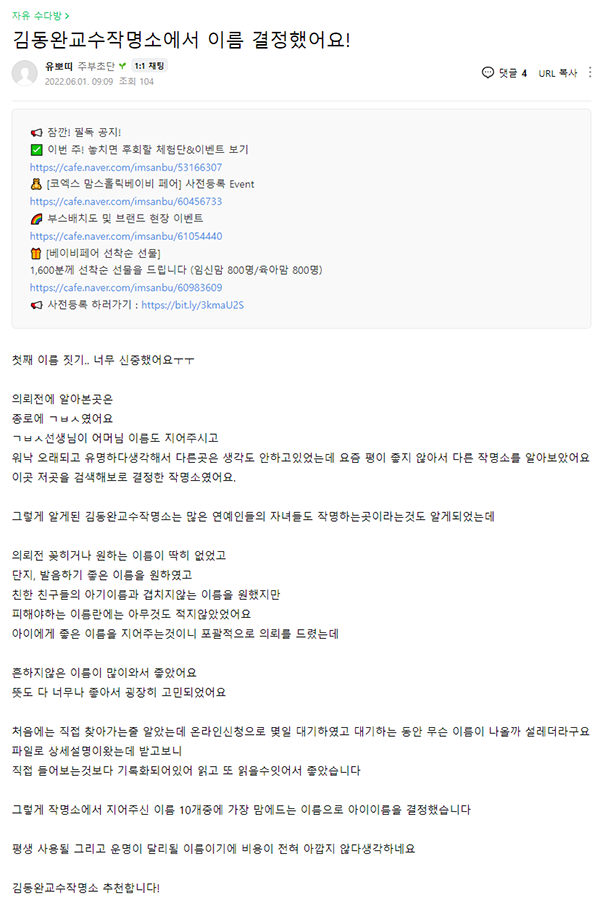Open link cafe.naver.com/imsanbu/61054440
The width and height of the screenshot is (600, 914).
click(x=126, y=236)
